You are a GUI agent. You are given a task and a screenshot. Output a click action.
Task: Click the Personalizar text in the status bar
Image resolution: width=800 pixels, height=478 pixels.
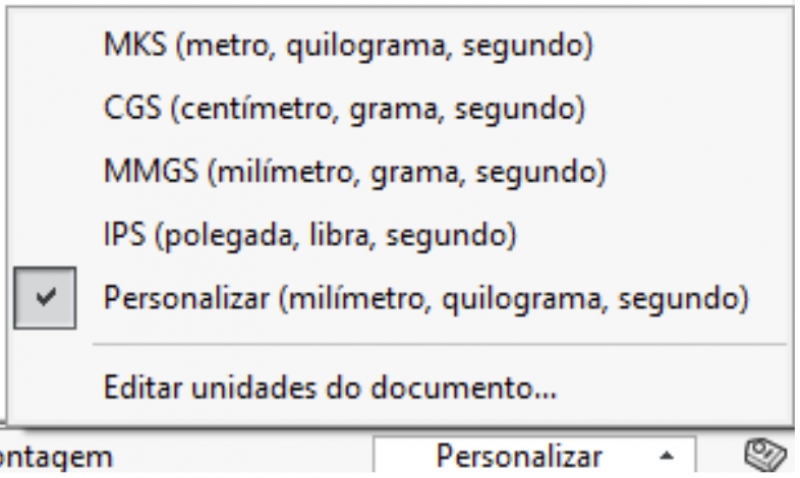point(519,456)
